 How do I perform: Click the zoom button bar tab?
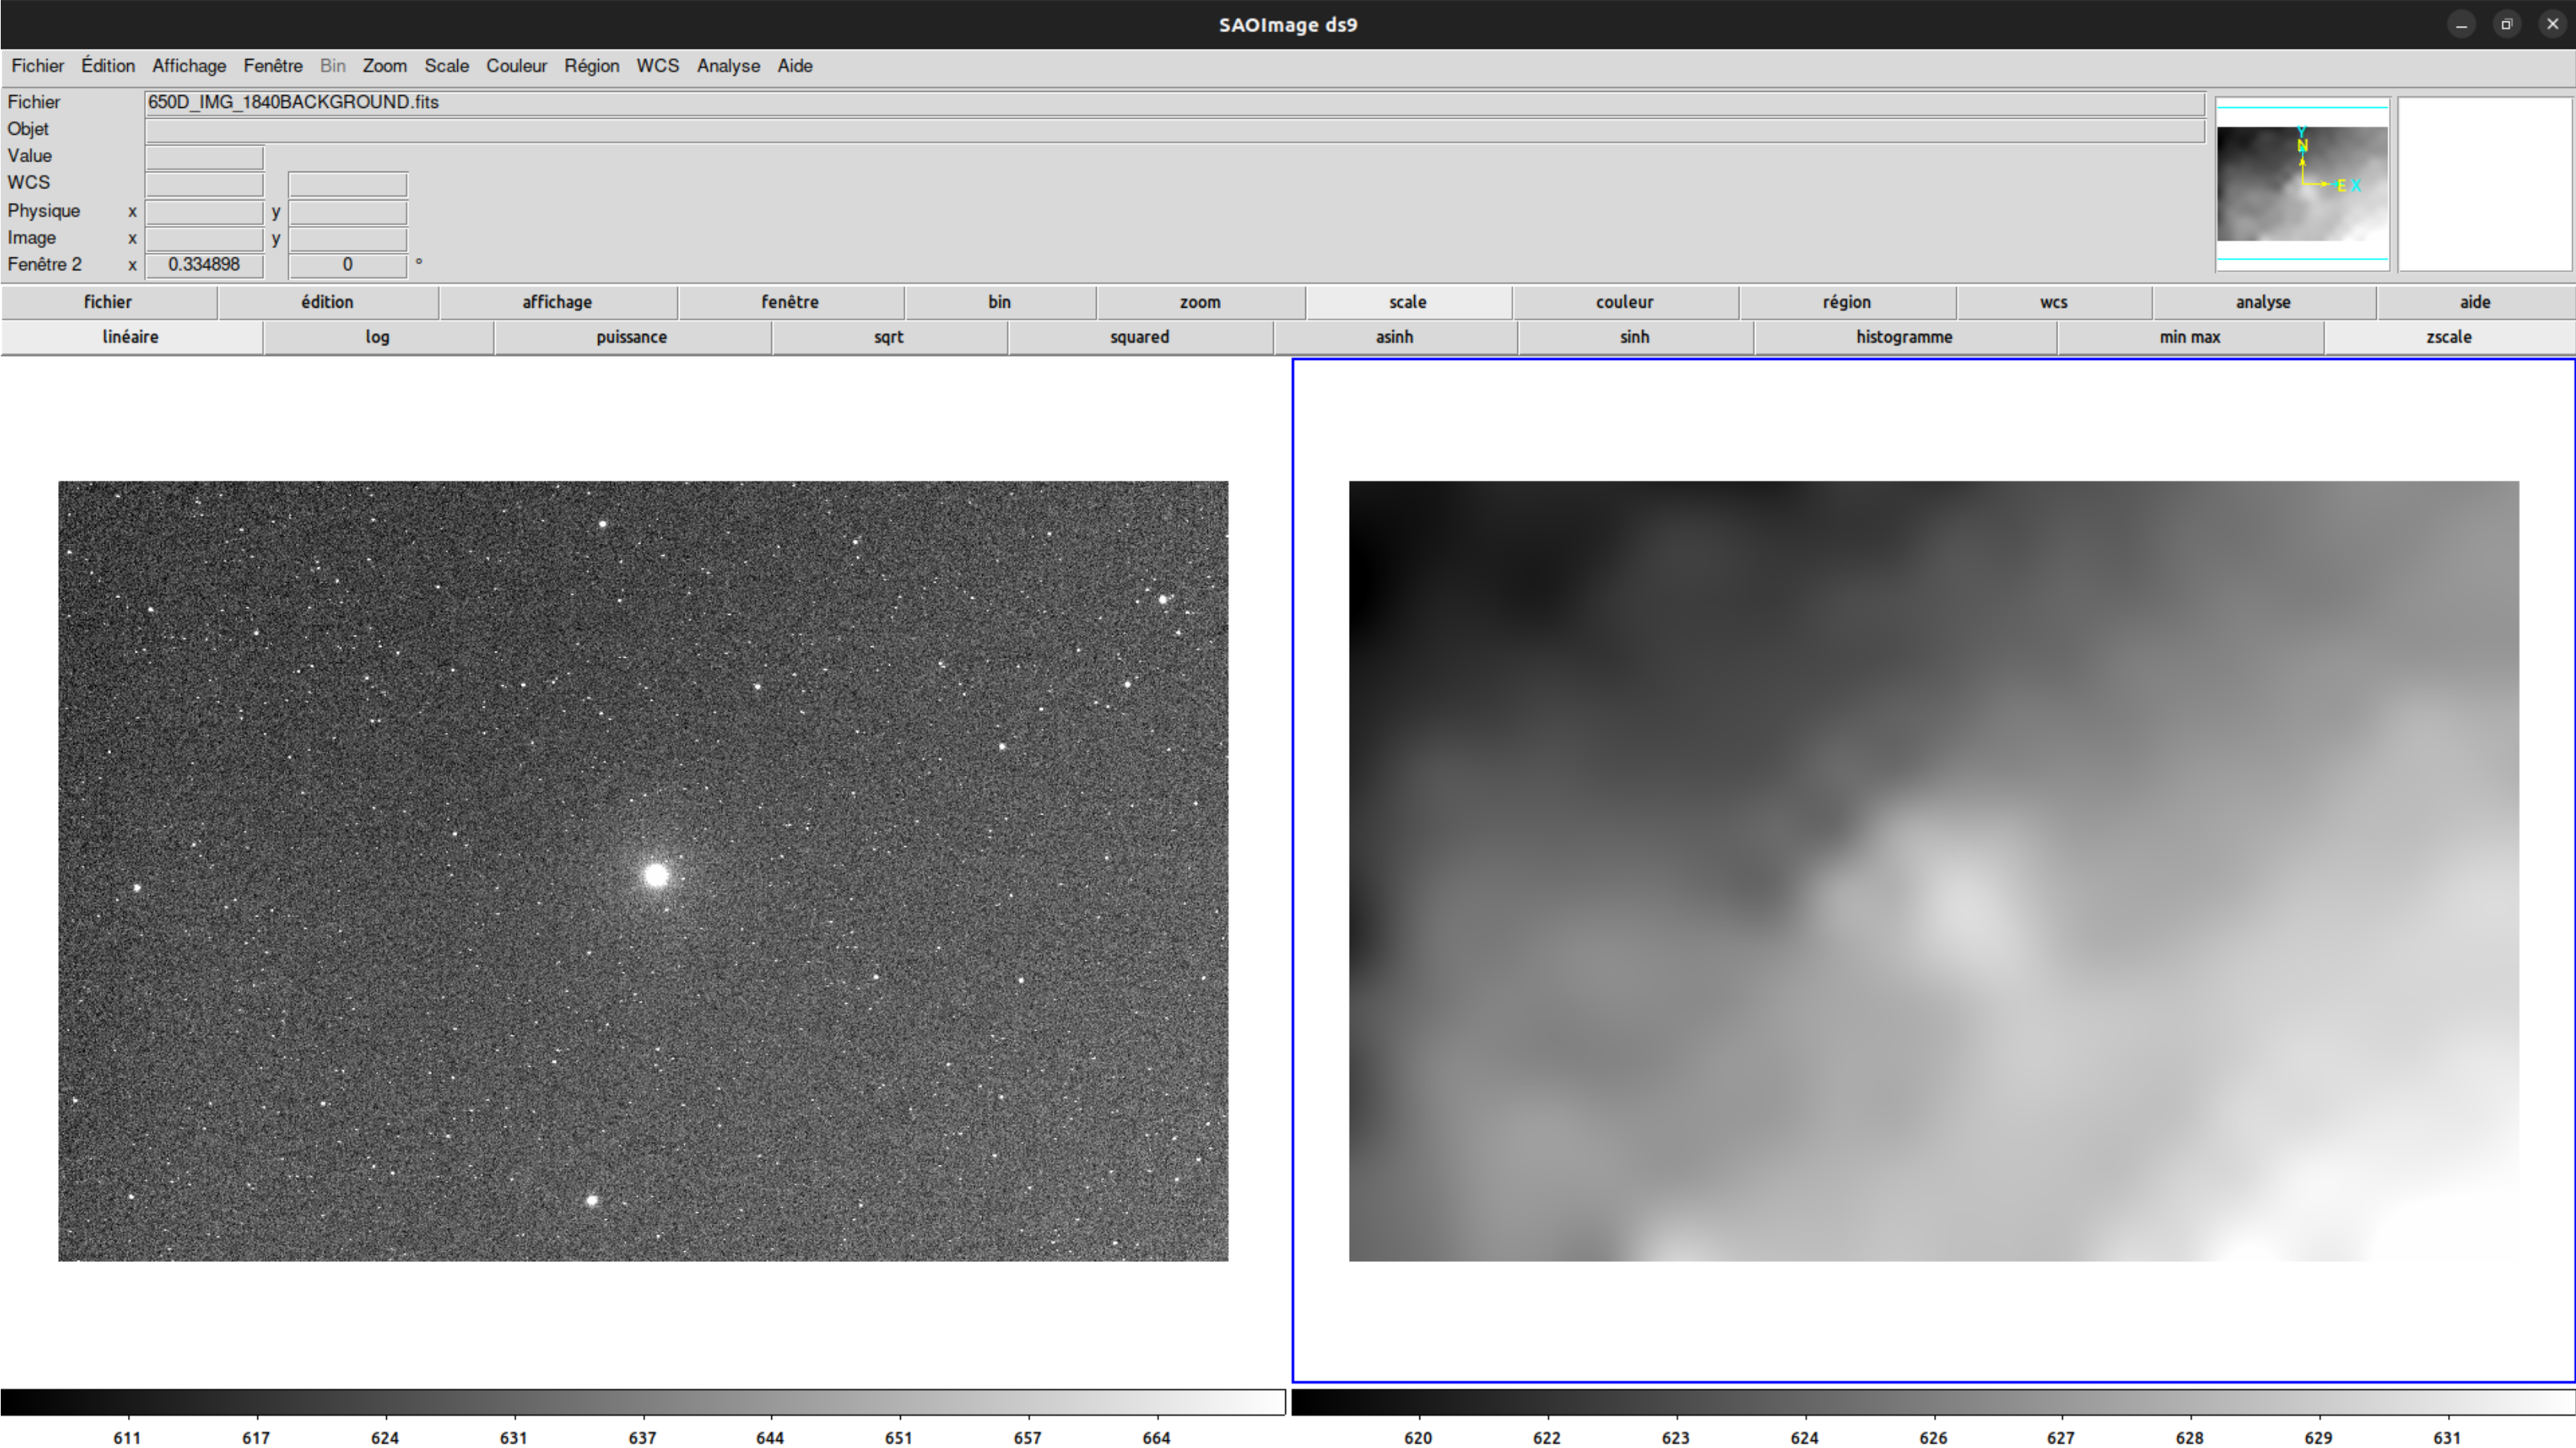(1199, 302)
